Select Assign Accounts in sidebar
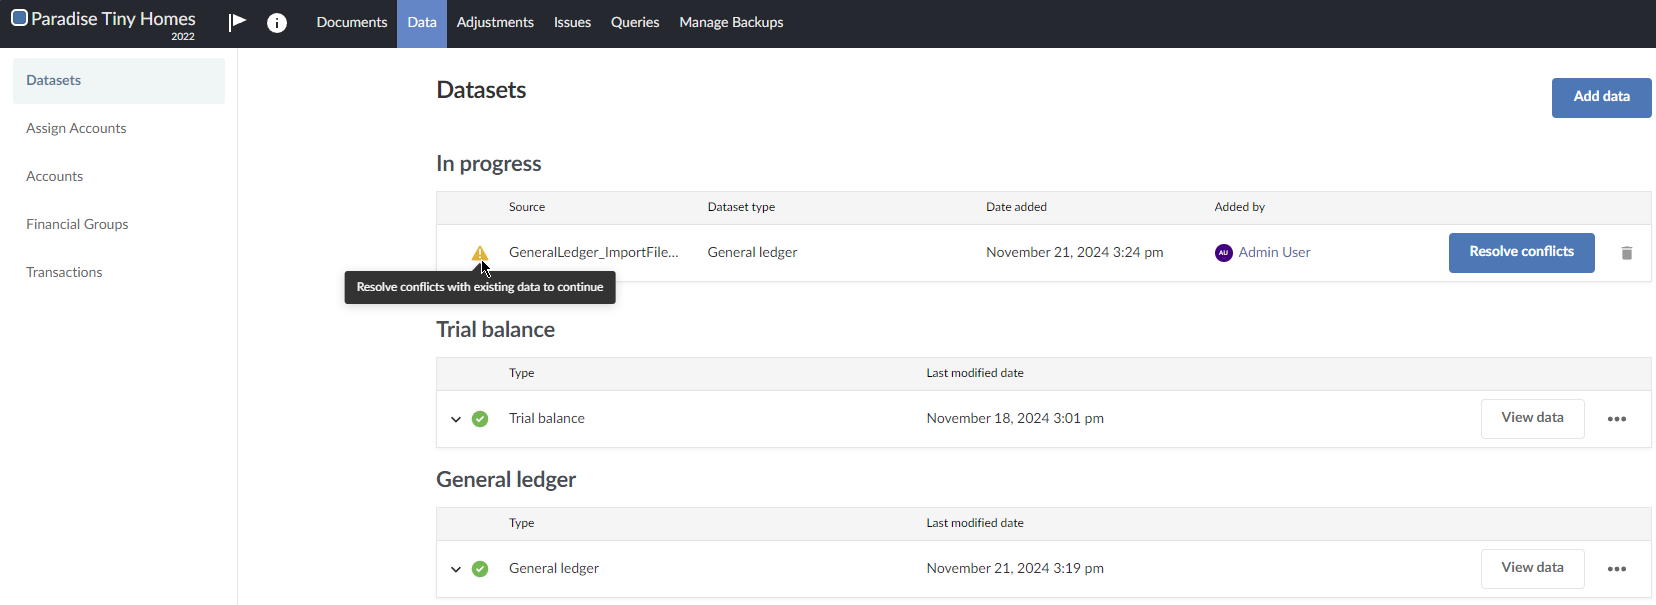 coord(76,128)
